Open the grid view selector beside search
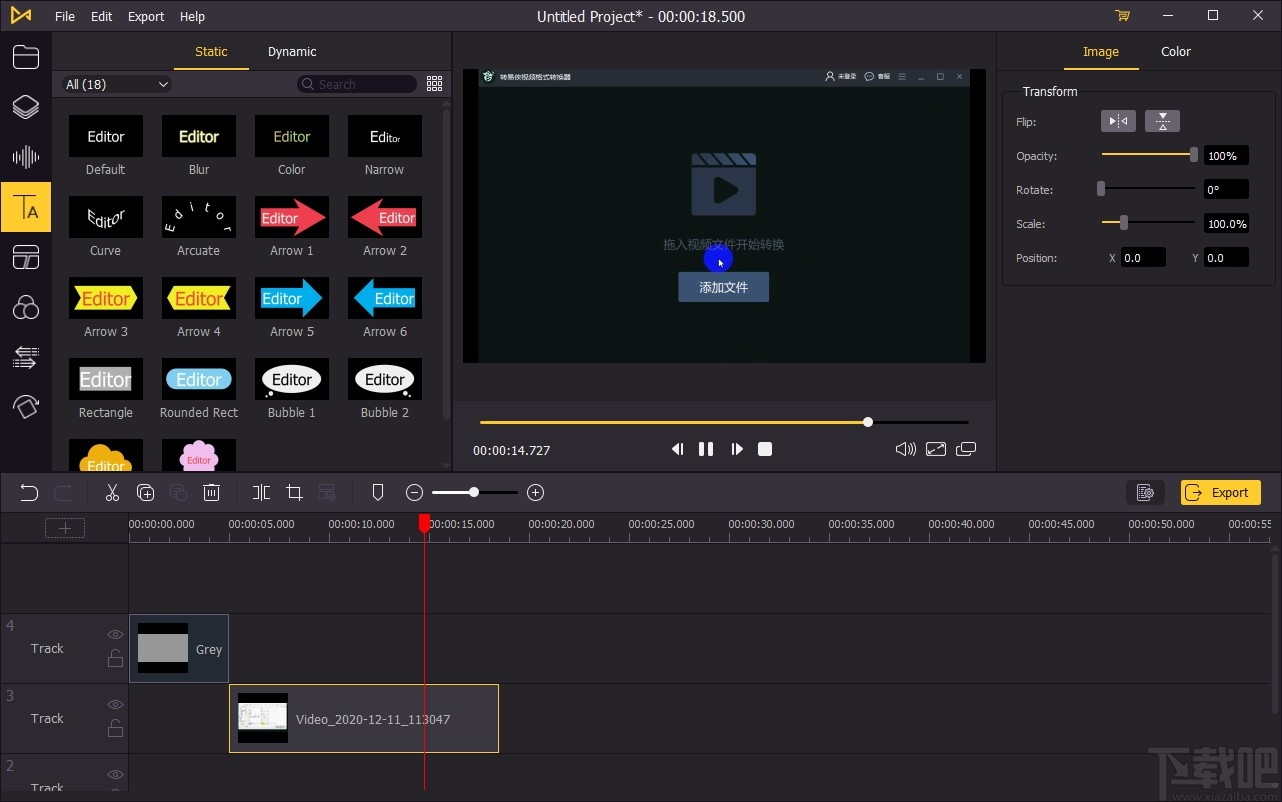The height and width of the screenshot is (802, 1282). pos(434,84)
